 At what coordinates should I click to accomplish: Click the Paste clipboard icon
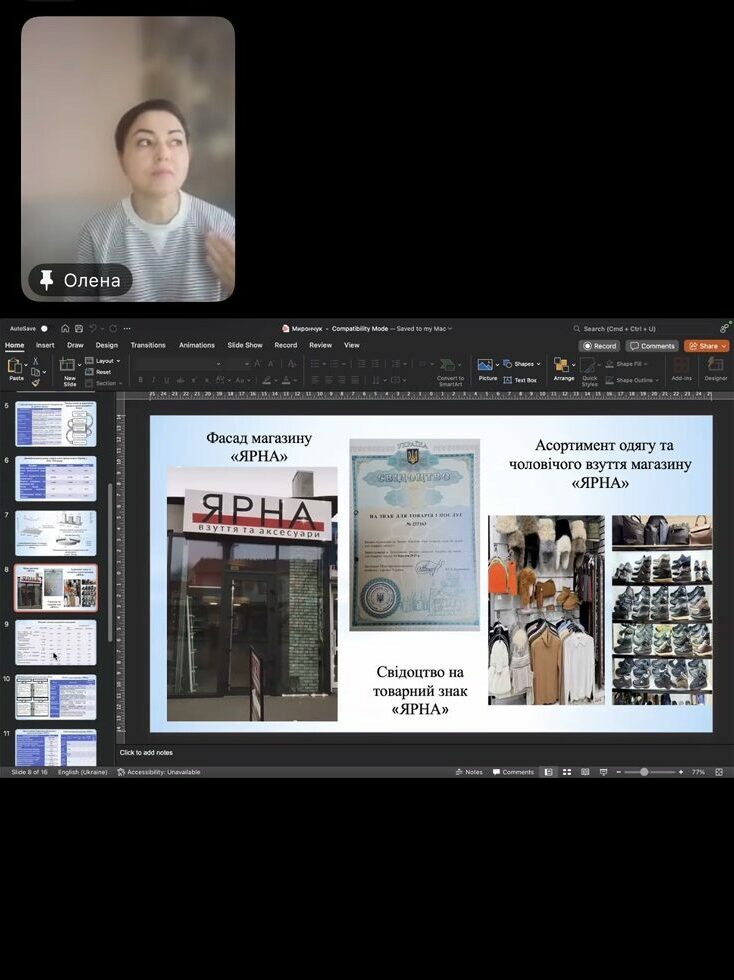click(16, 366)
